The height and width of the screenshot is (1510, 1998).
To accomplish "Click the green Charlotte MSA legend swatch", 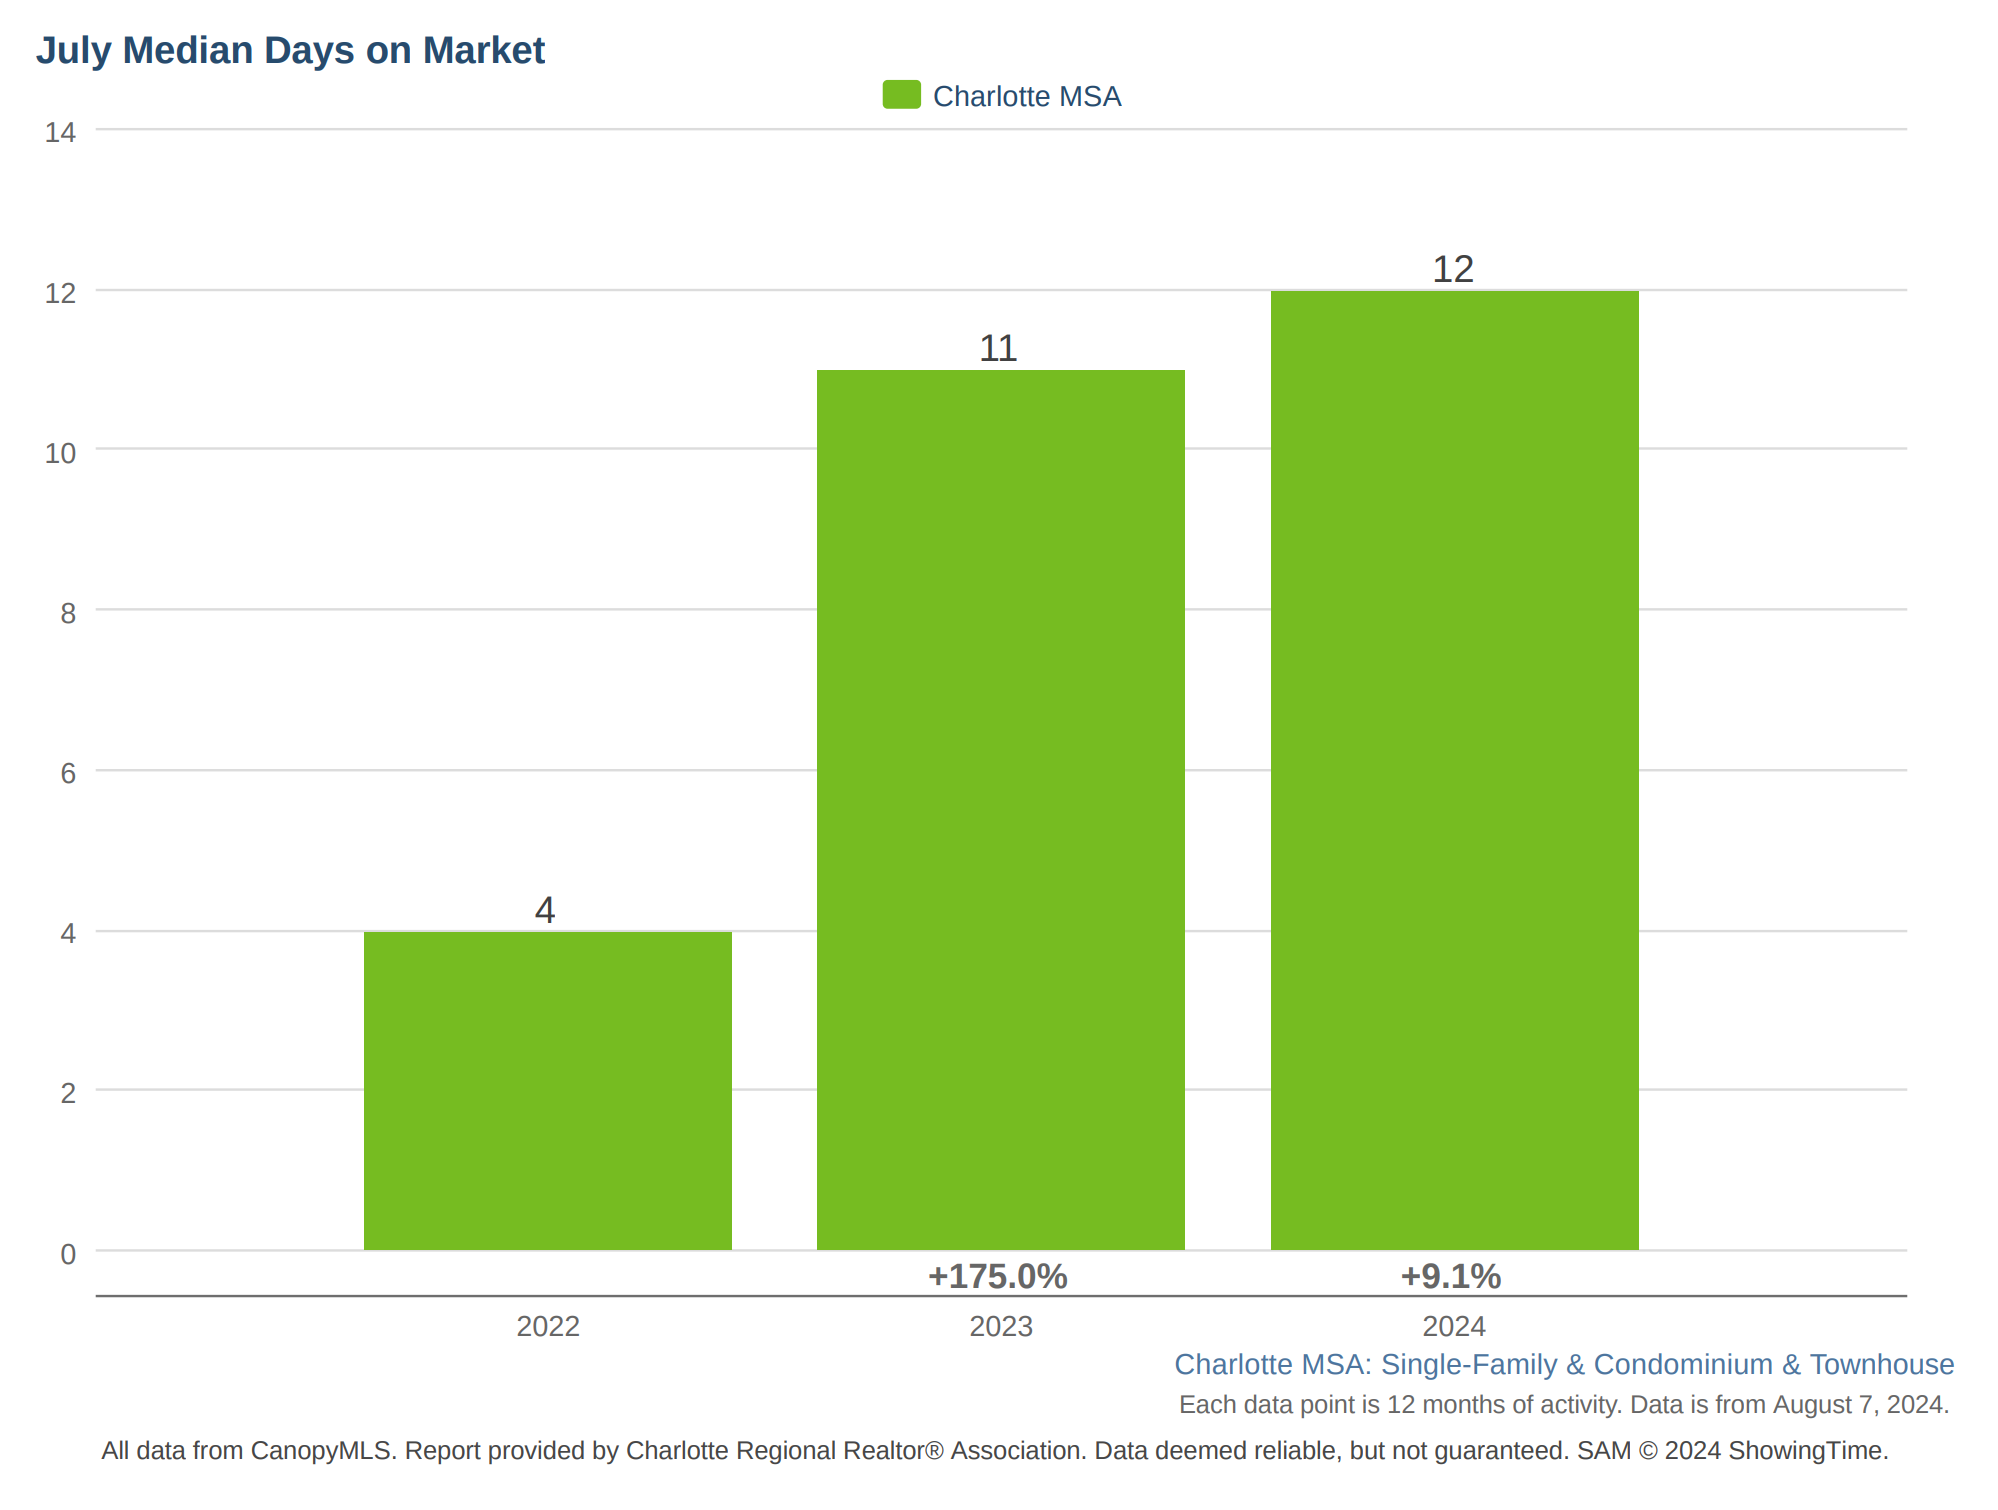I will coord(901,95).
